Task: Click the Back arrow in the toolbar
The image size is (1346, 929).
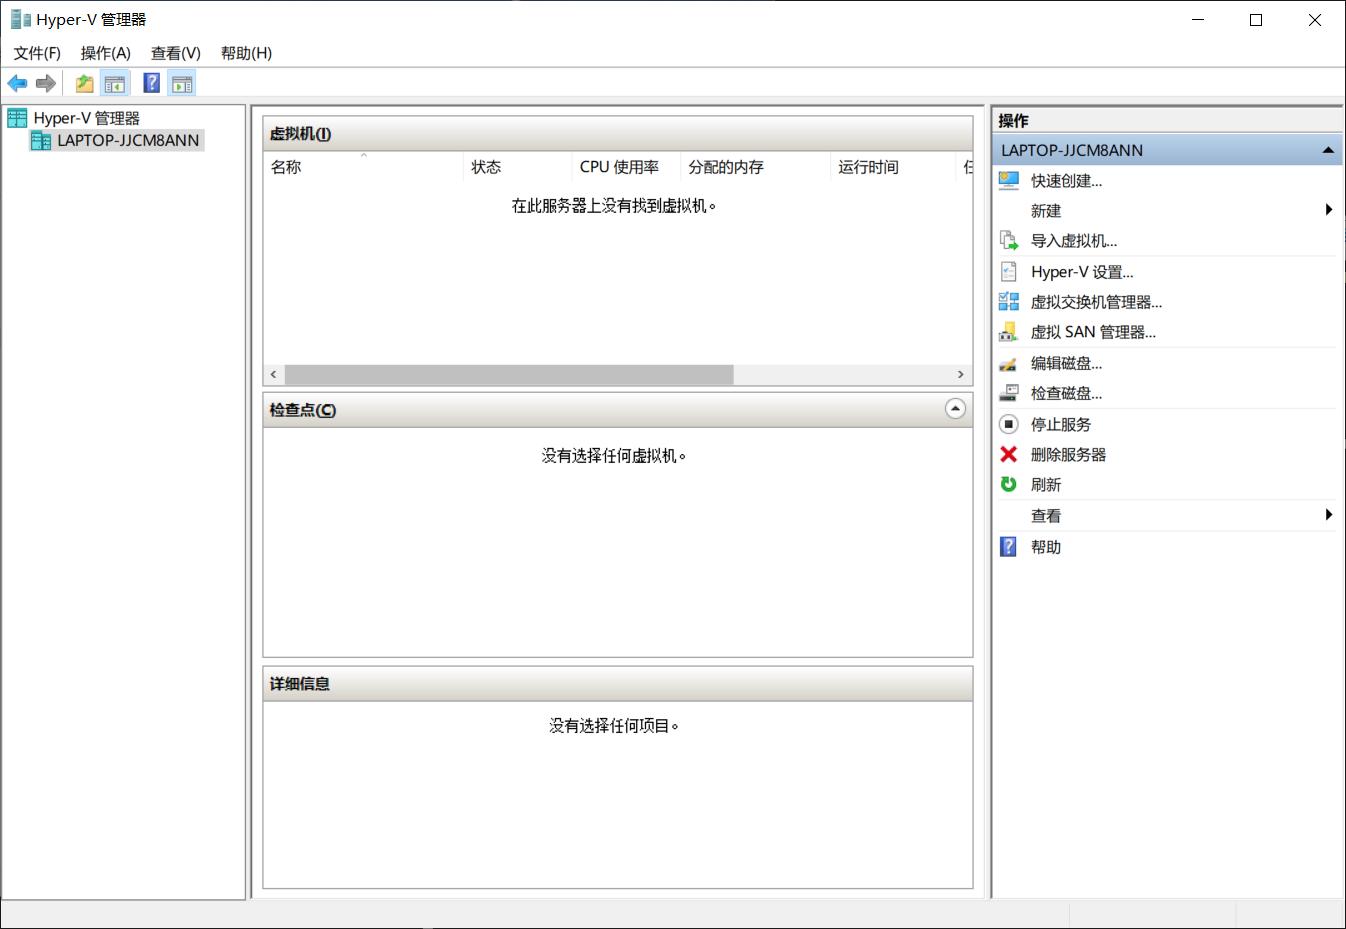Action: coord(17,84)
